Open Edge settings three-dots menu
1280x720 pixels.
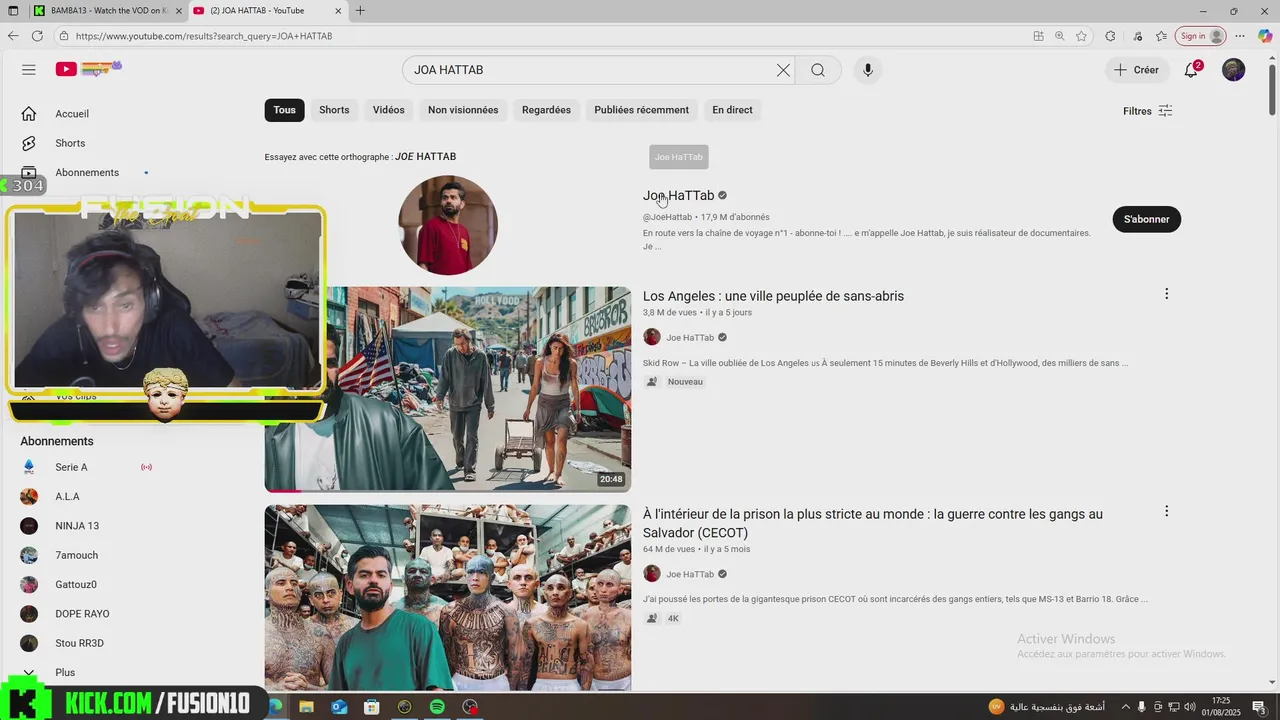coord(1240,36)
